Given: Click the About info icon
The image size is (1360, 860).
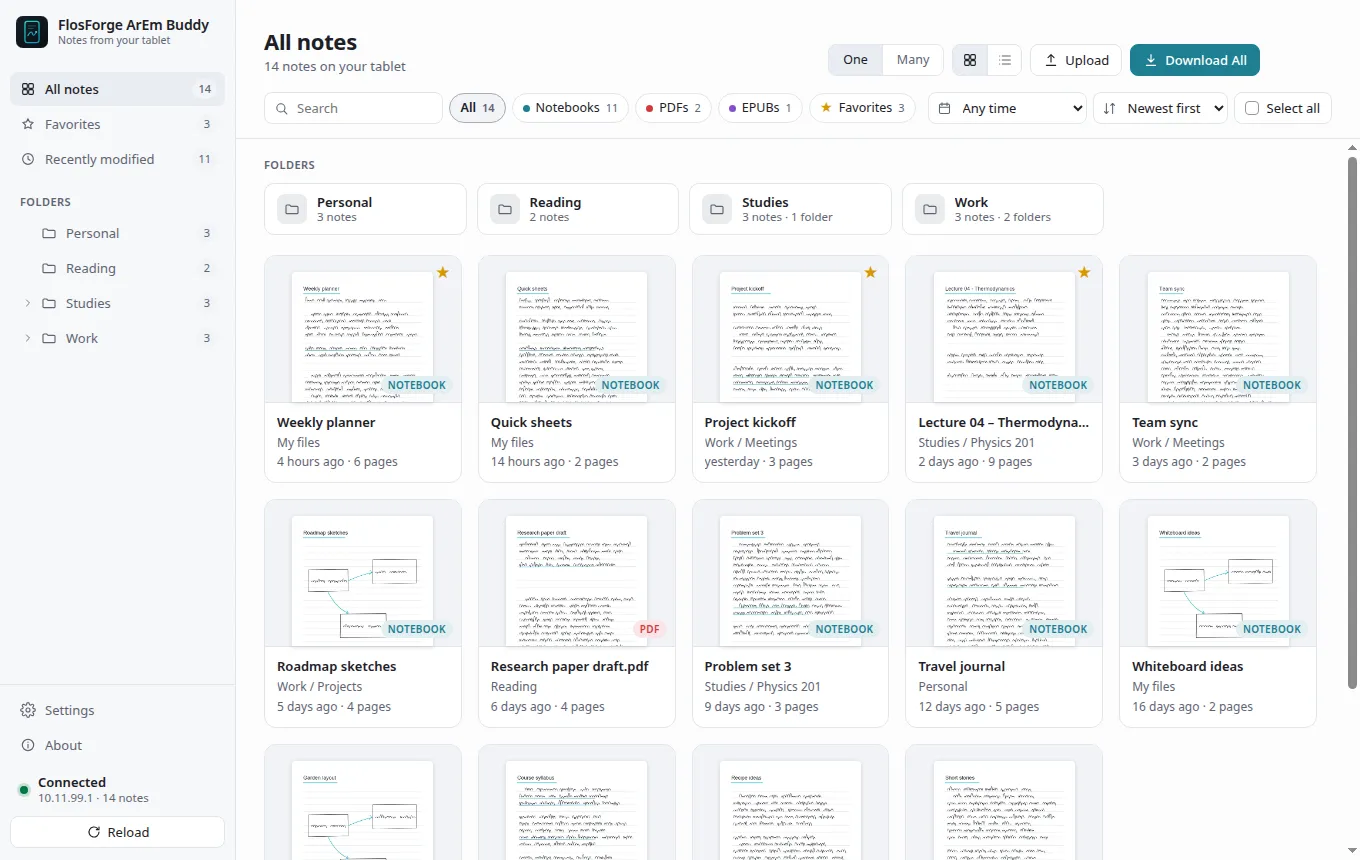Looking at the screenshot, I should coord(28,745).
